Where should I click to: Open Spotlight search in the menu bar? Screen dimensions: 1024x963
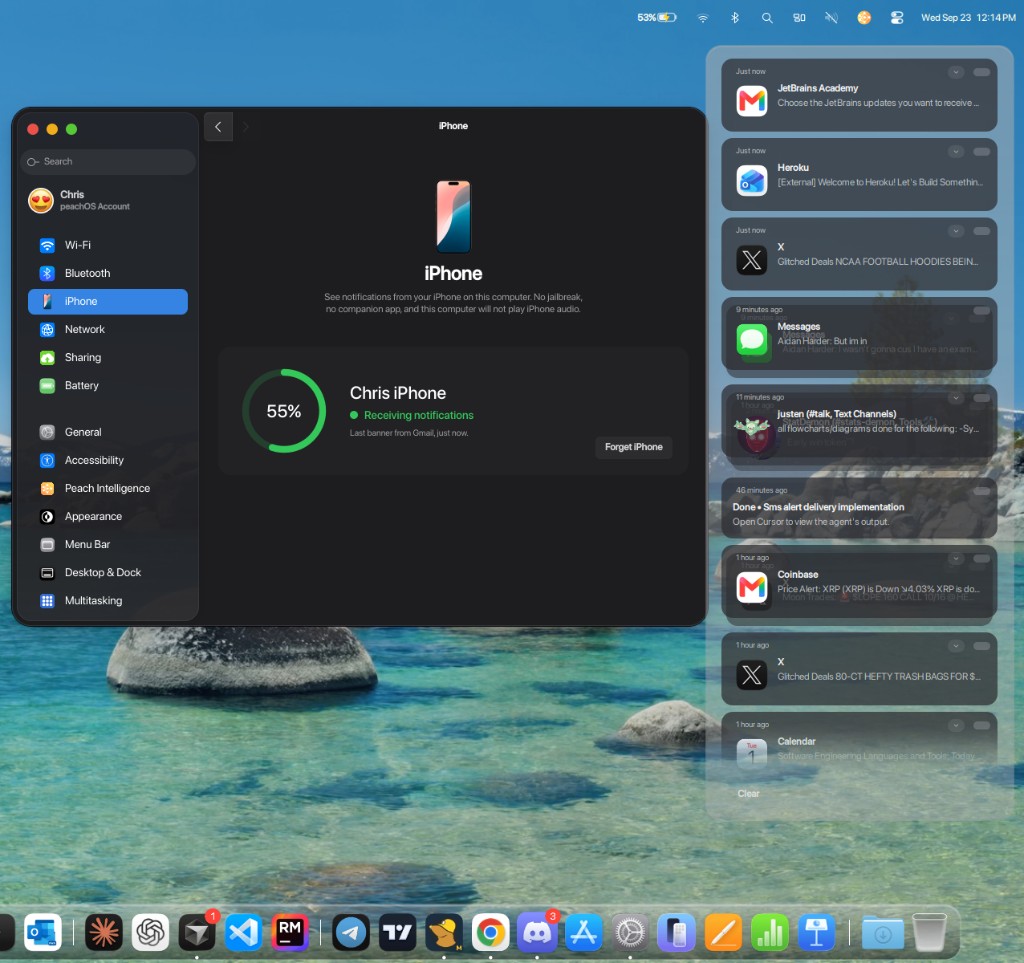[x=767, y=18]
